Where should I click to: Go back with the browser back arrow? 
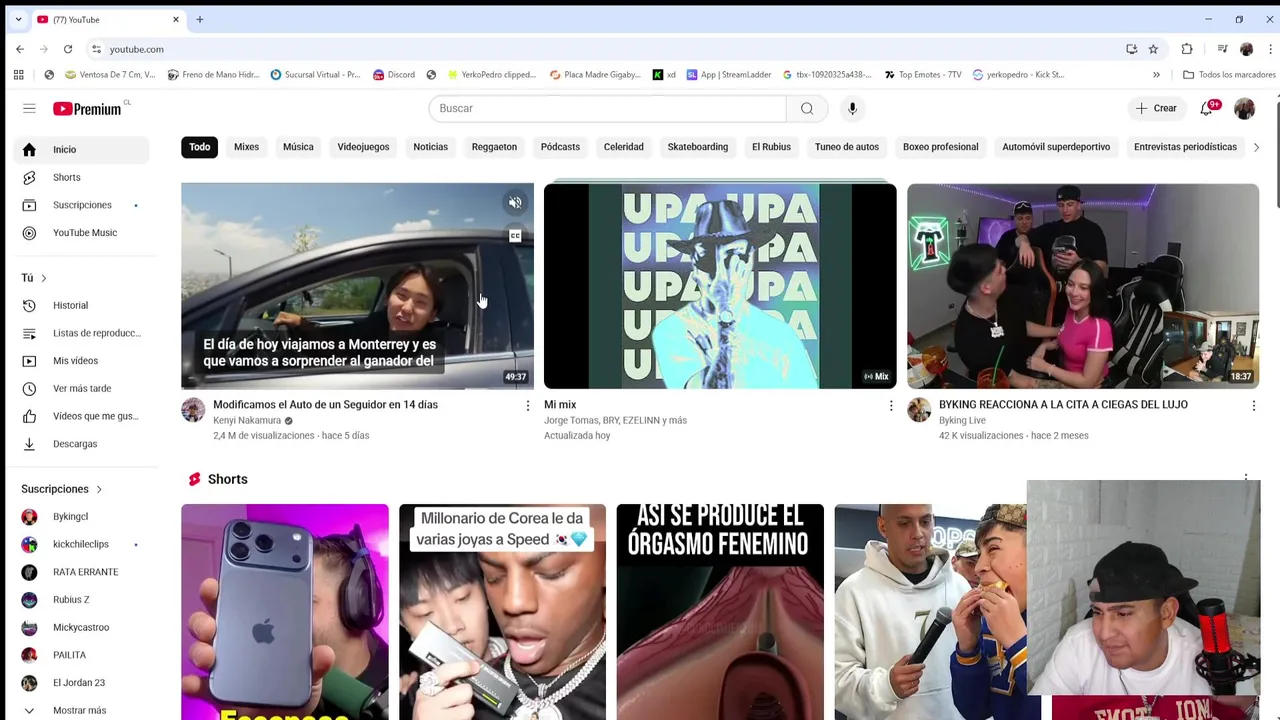[x=20, y=49]
